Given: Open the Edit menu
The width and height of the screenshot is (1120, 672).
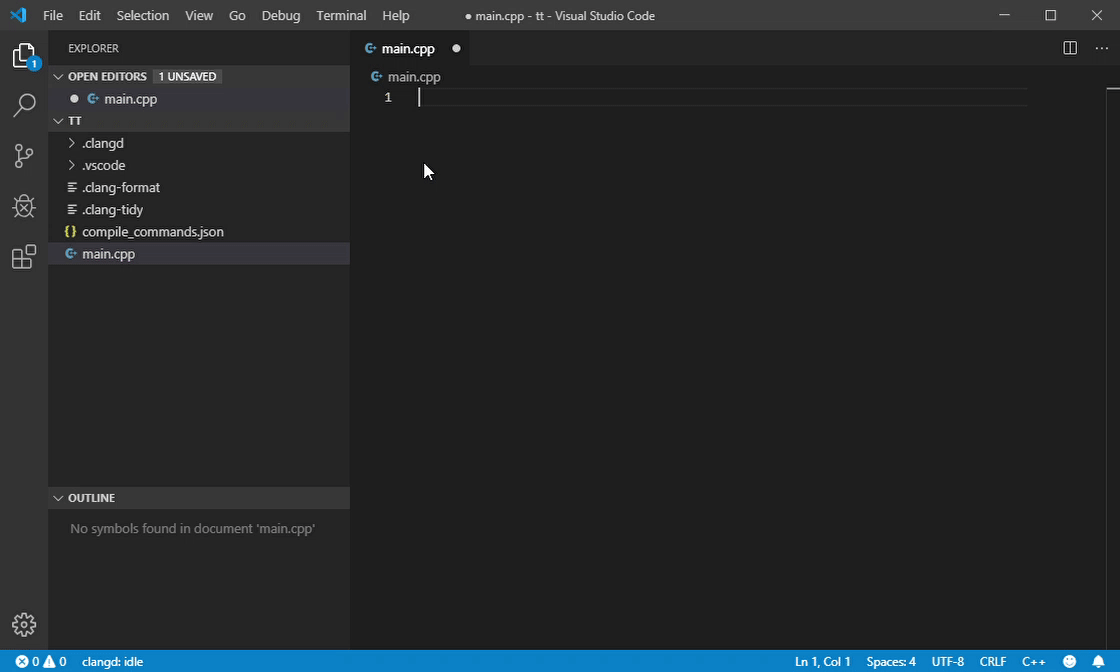Looking at the screenshot, I should (x=89, y=15).
